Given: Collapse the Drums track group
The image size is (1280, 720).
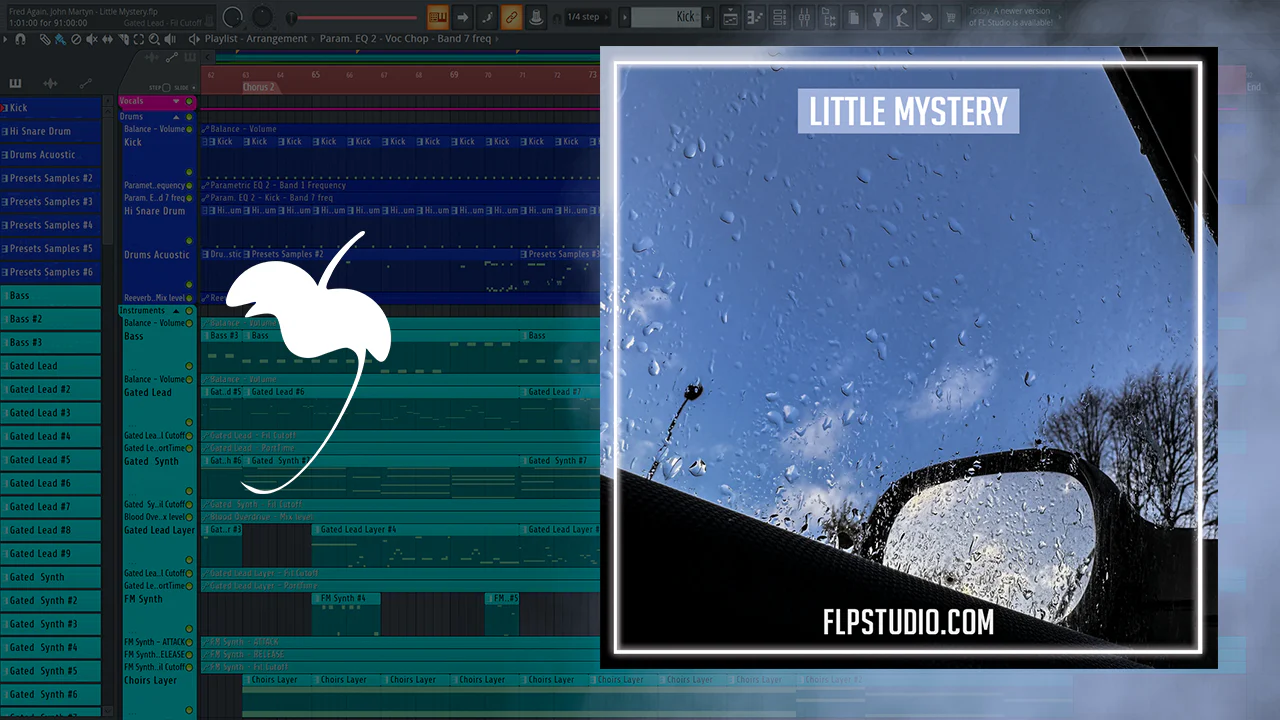Looking at the screenshot, I should click(176, 117).
